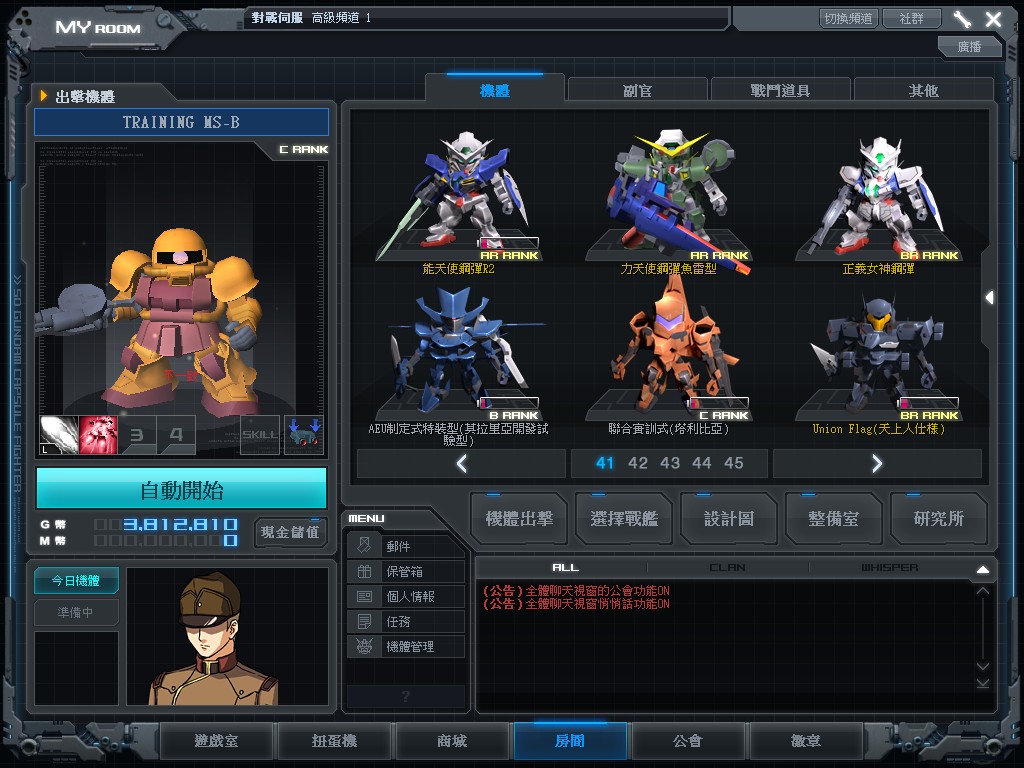This screenshot has height=768, width=1024.
Task: Open the storage box (保管箱) icon
Action: (x=364, y=571)
